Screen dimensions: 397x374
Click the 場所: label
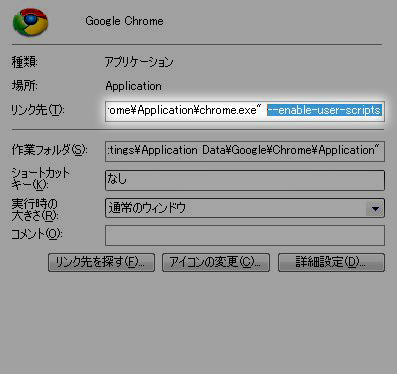pos(25,86)
